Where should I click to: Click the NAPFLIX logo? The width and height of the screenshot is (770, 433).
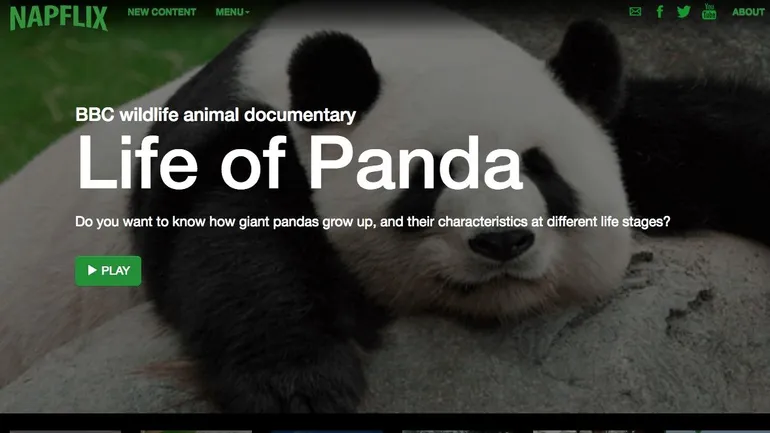click(58, 18)
